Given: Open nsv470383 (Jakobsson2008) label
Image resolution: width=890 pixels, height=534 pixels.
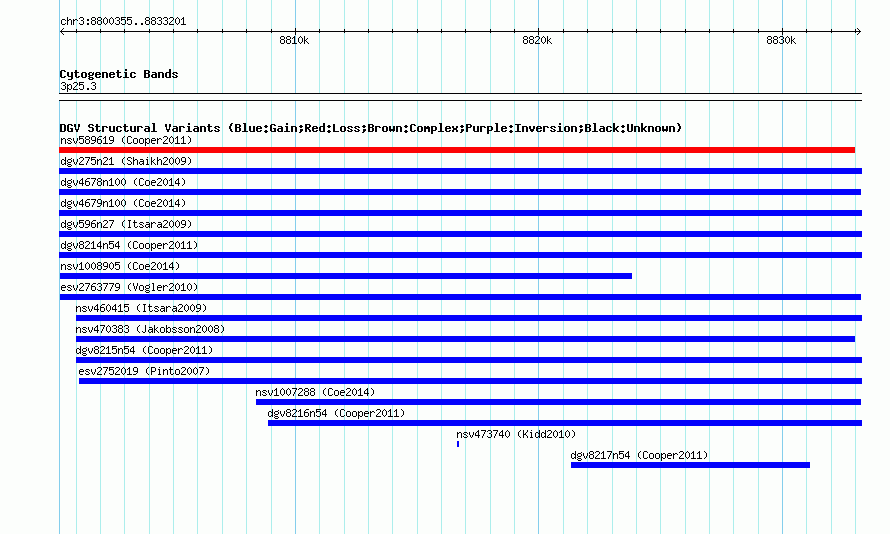Looking at the screenshot, I should click(150, 329).
